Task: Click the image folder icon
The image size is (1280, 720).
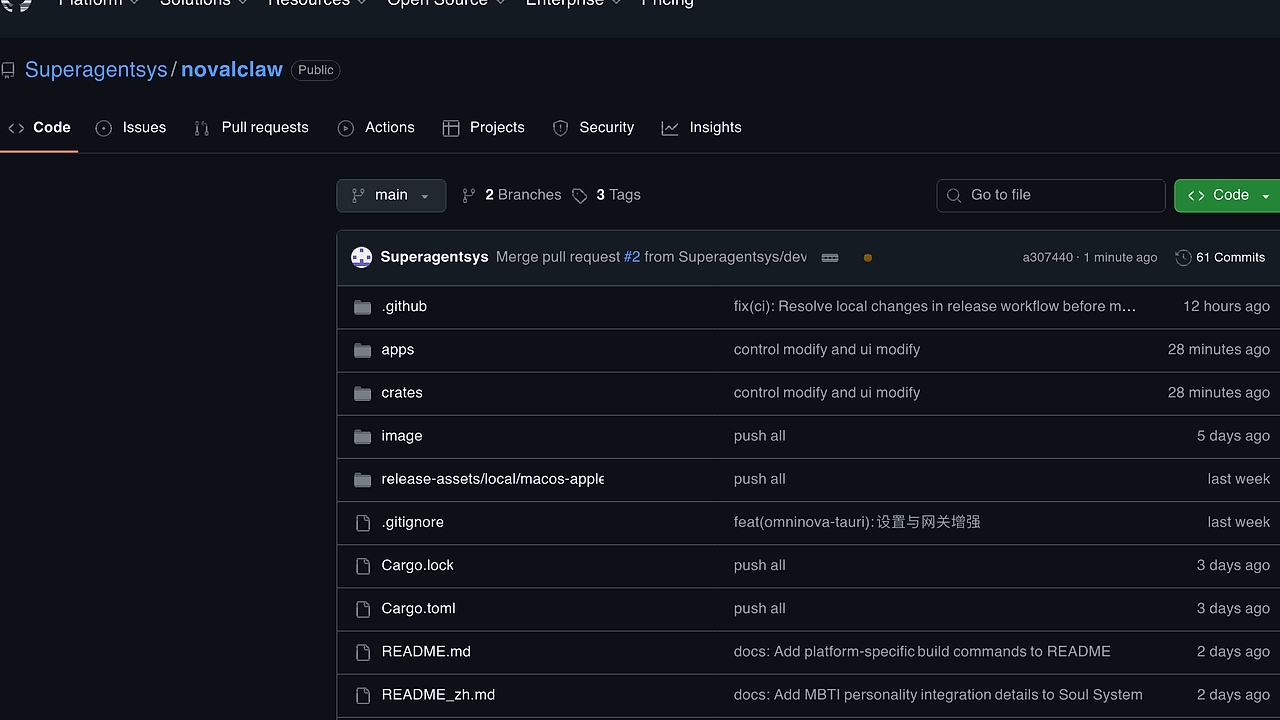Action: coord(363,436)
